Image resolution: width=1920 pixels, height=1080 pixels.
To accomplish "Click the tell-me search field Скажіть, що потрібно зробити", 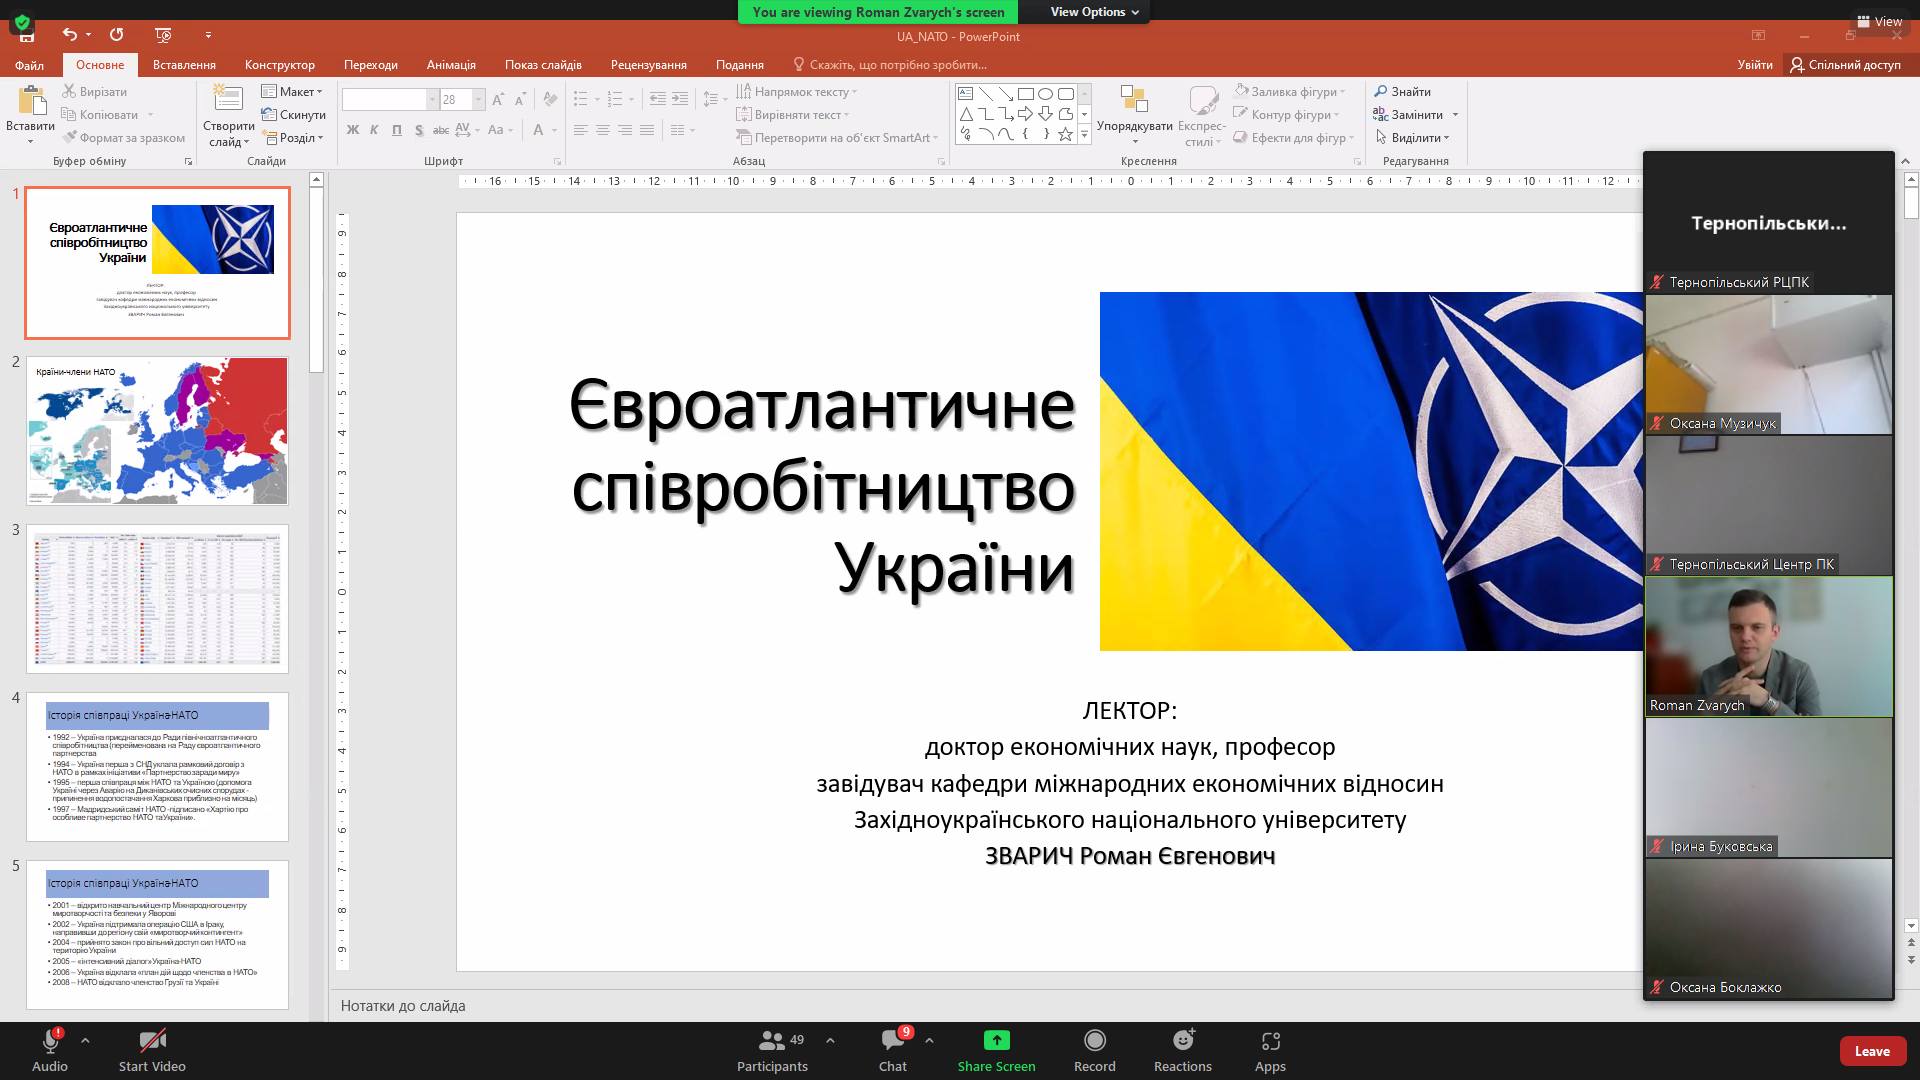I will point(890,65).
